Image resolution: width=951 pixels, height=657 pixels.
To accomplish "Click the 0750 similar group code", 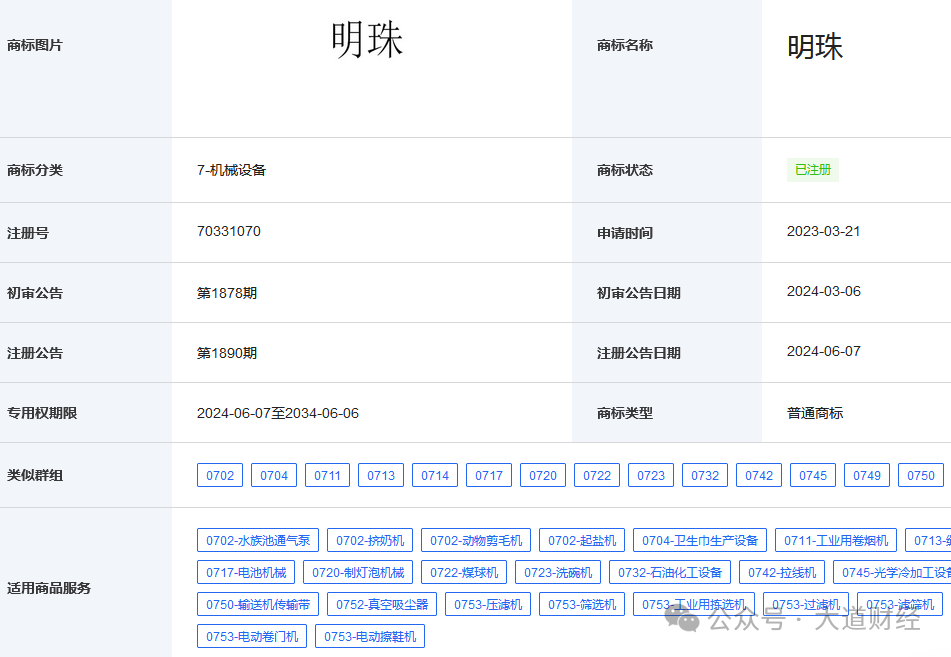I will click(920, 475).
